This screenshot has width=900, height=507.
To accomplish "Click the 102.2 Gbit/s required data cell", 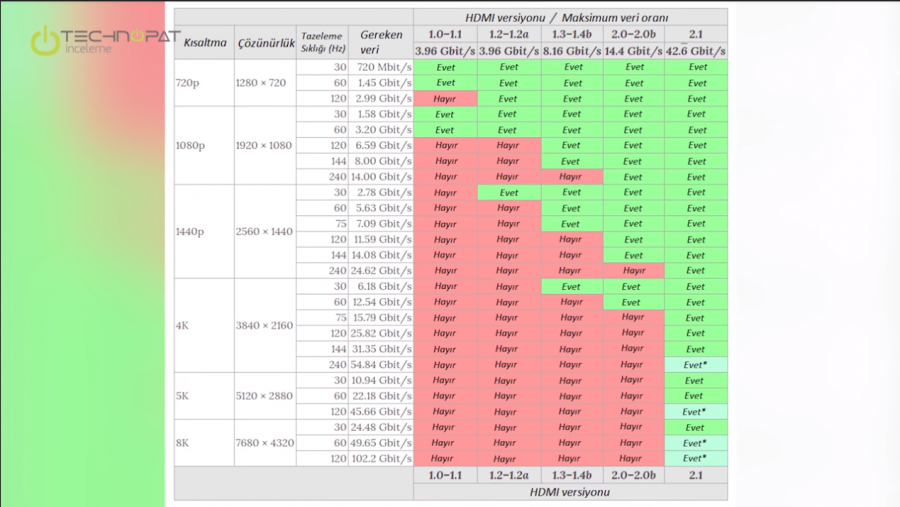I will pos(381,459).
